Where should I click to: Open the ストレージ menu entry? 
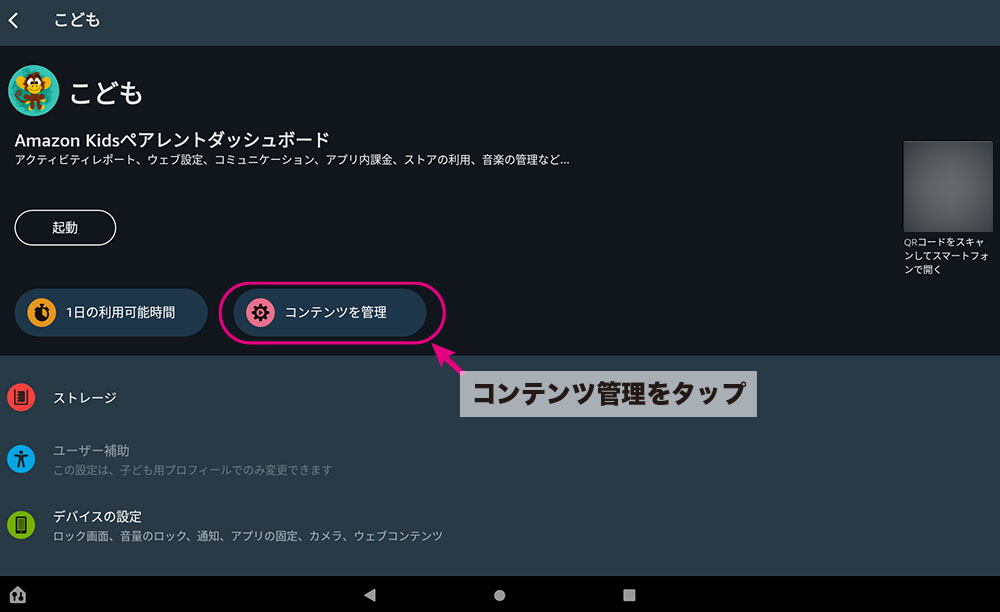pyautogui.click(x=85, y=398)
